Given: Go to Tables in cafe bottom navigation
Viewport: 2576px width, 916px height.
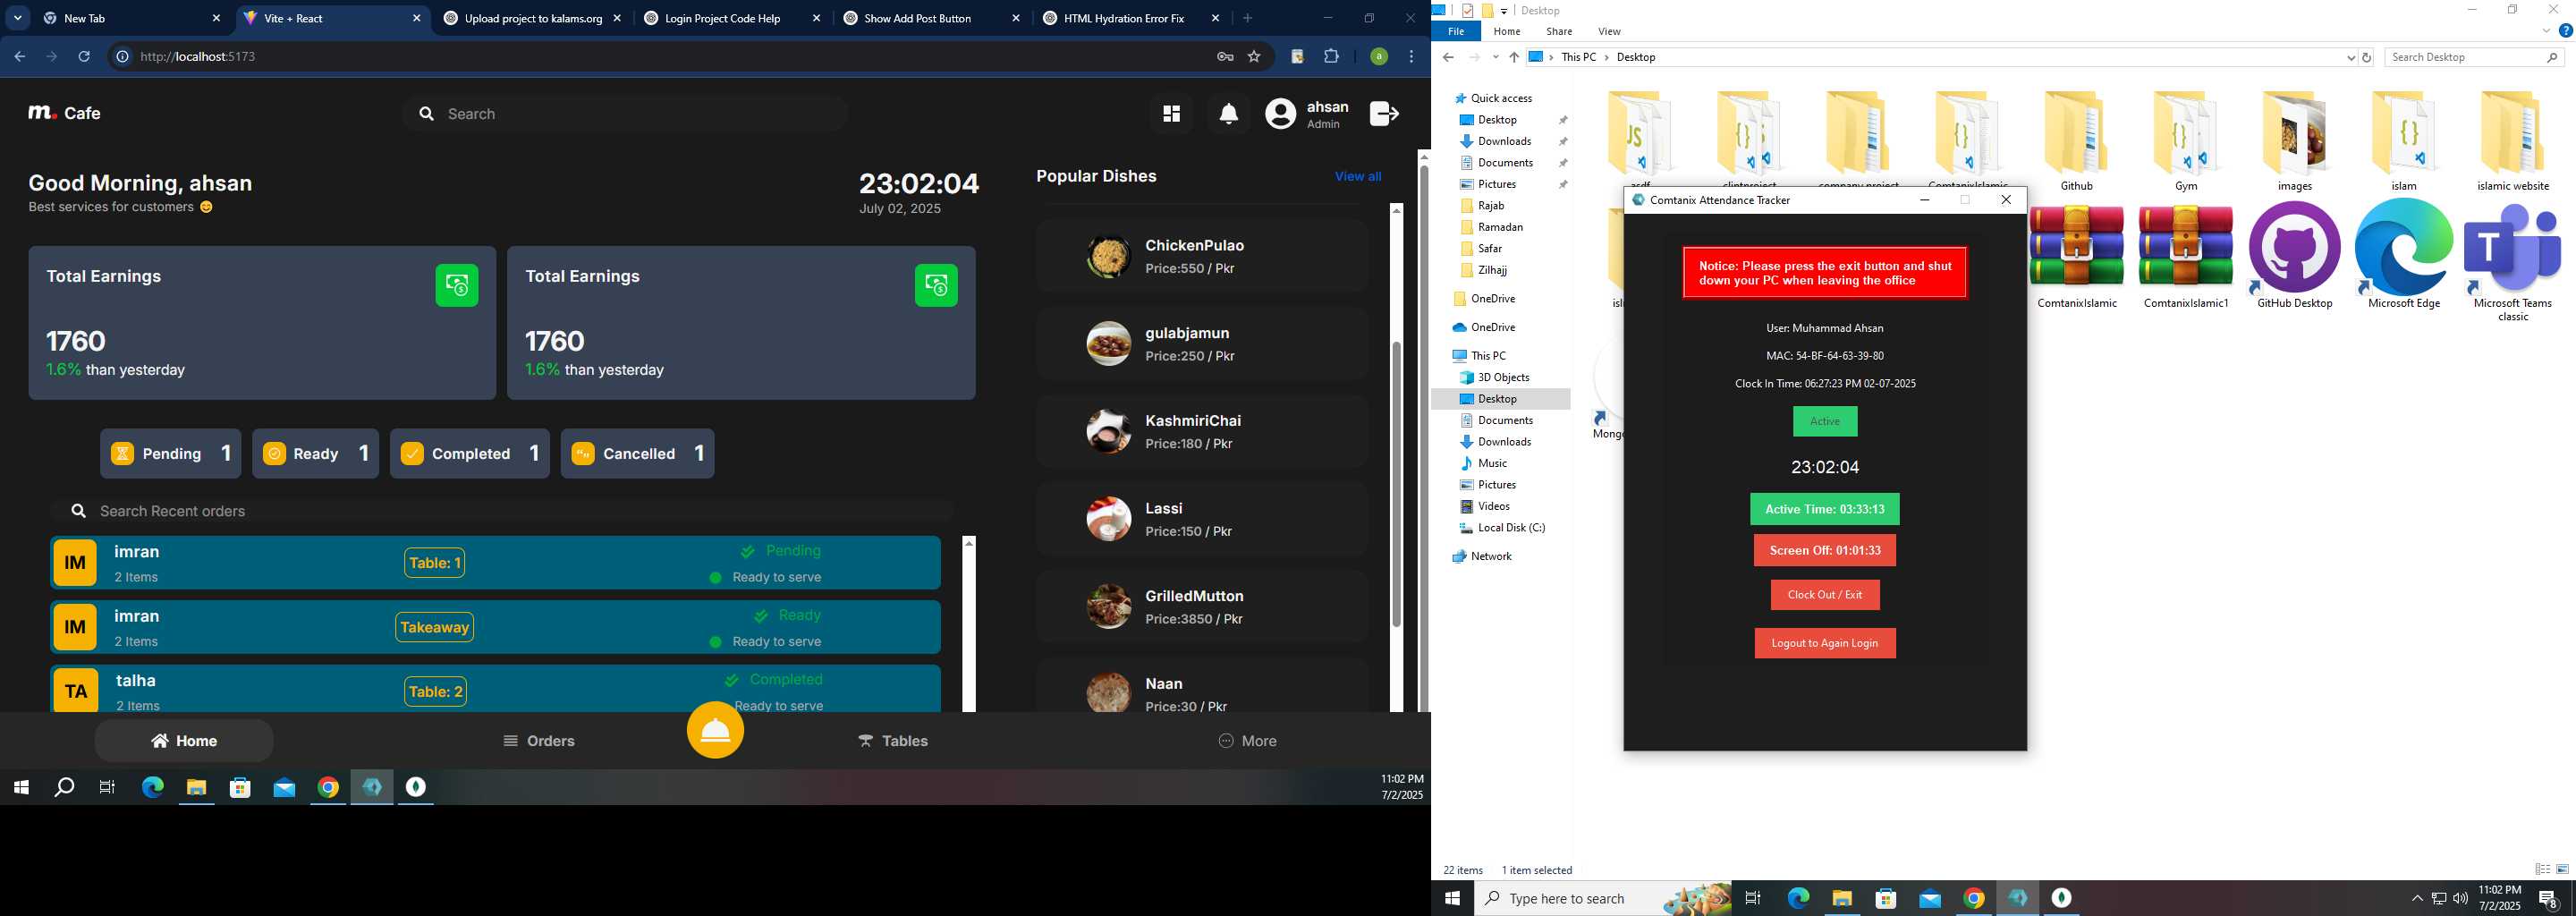Looking at the screenshot, I should point(893,741).
